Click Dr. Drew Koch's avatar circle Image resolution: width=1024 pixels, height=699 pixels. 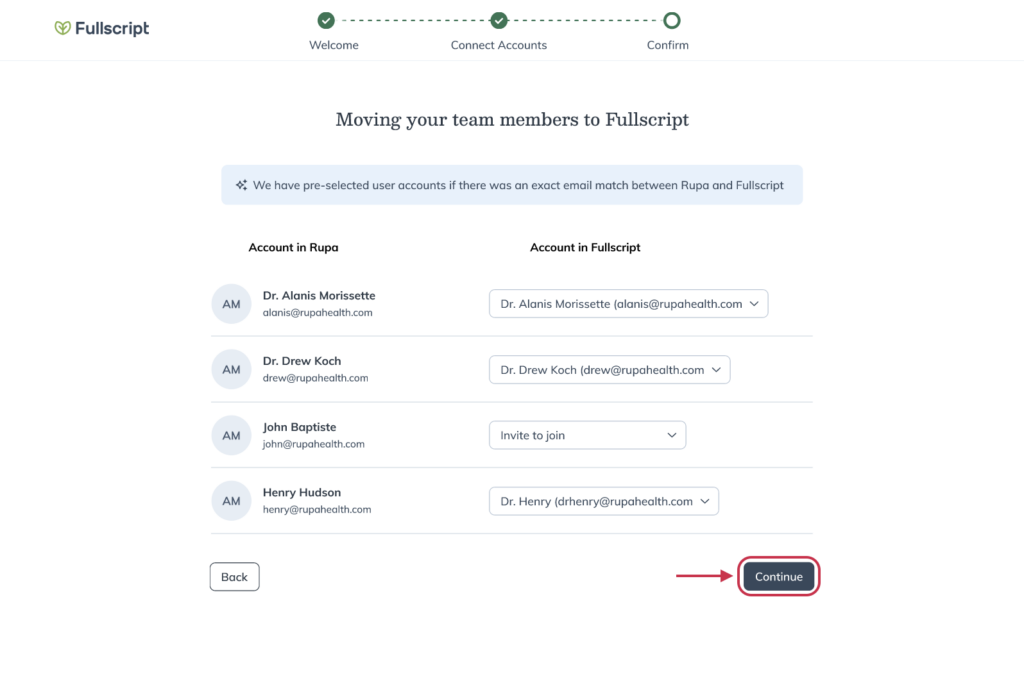231,369
